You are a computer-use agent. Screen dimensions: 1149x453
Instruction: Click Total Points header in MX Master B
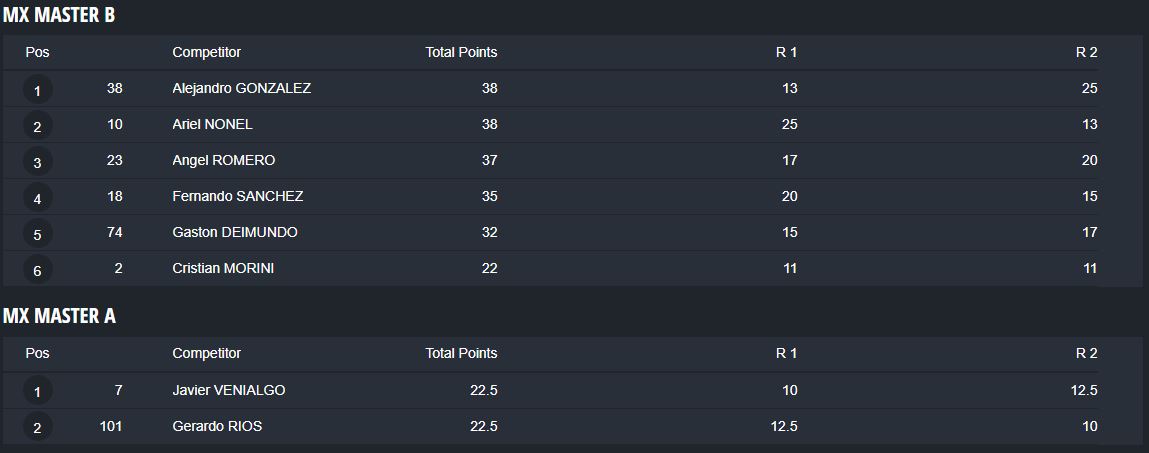point(461,53)
